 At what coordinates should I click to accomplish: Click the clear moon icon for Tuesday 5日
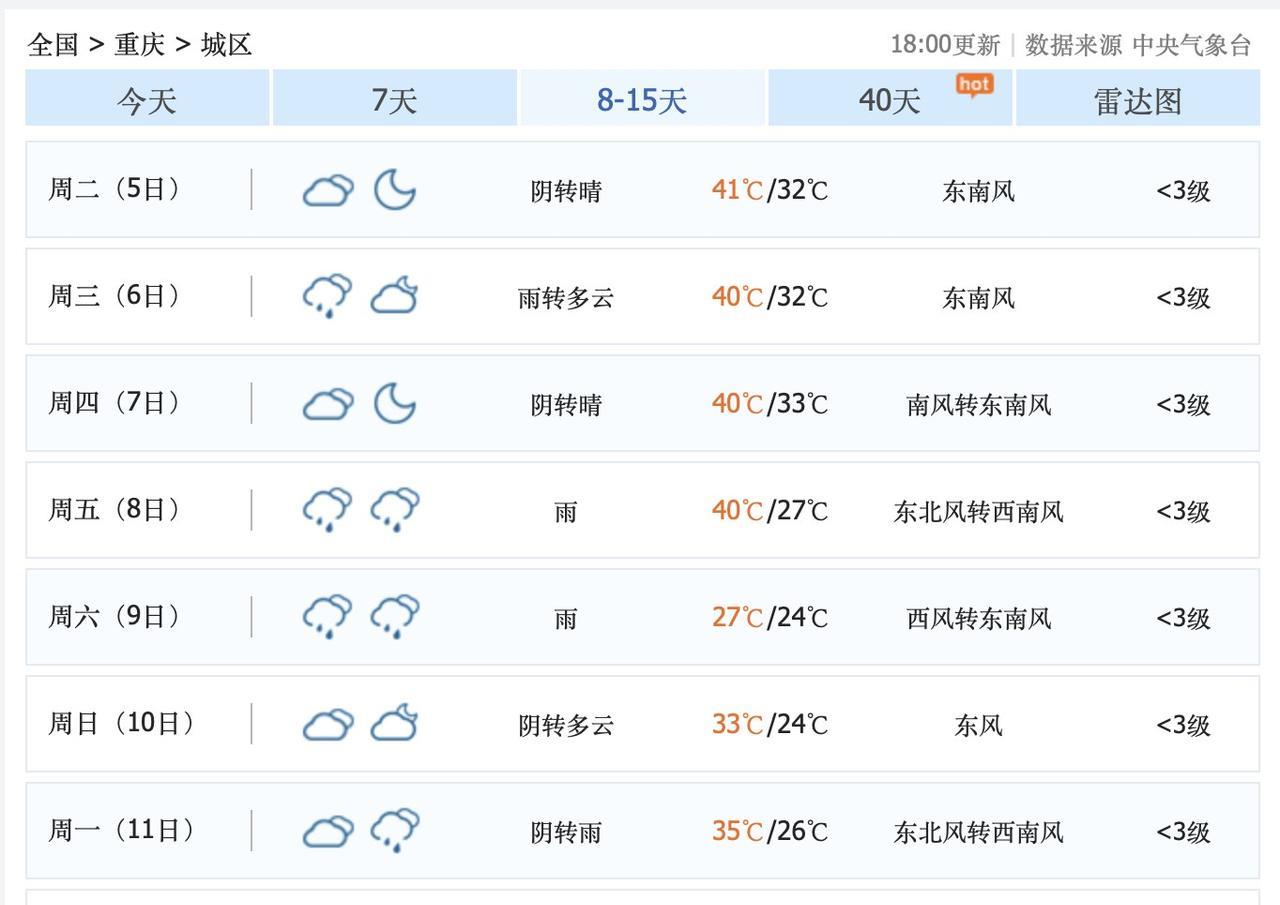tap(395, 189)
